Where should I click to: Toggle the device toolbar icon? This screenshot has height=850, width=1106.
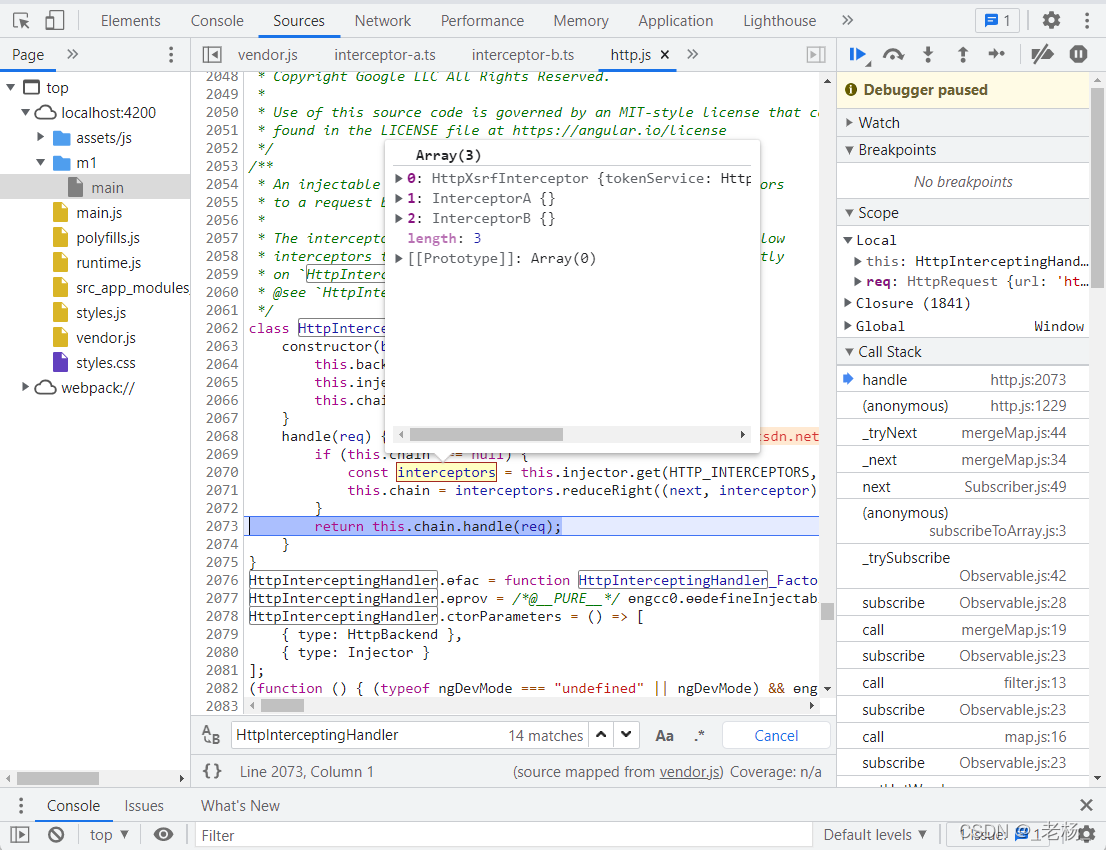(x=54, y=20)
